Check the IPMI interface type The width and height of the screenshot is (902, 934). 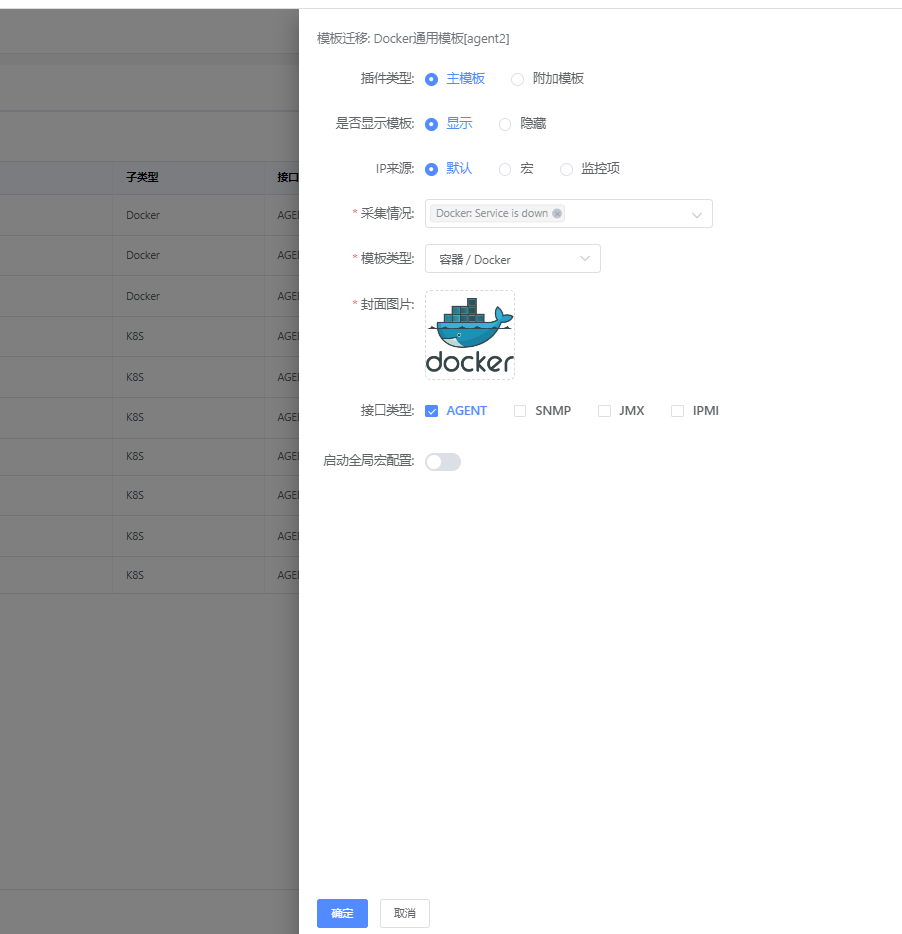click(x=677, y=411)
